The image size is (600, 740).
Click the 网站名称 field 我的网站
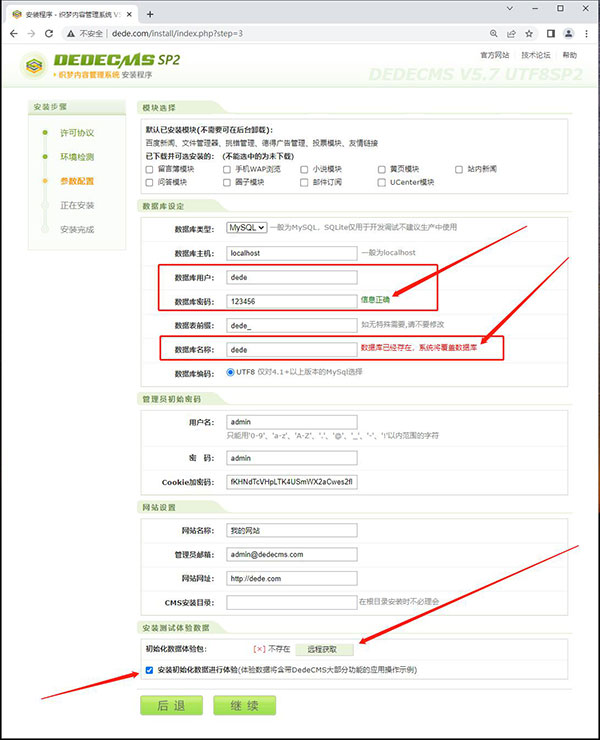coord(292,530)
